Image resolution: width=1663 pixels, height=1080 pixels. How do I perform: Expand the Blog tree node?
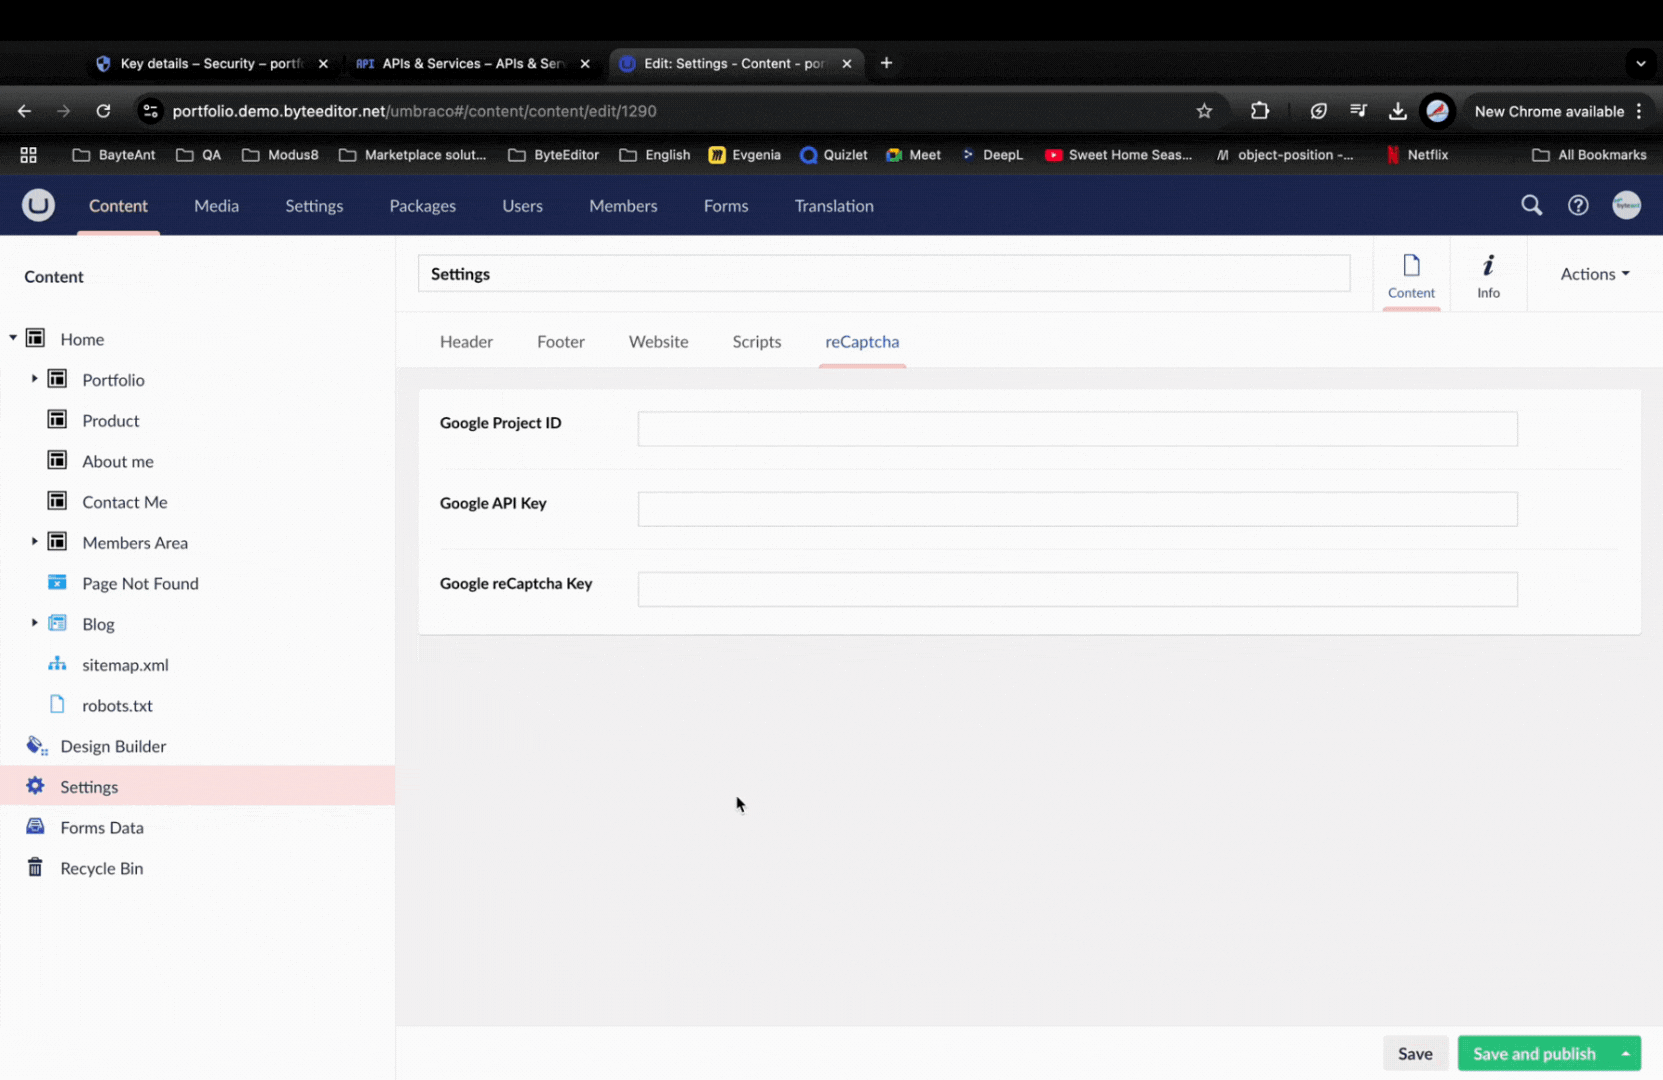coord(34,623)
